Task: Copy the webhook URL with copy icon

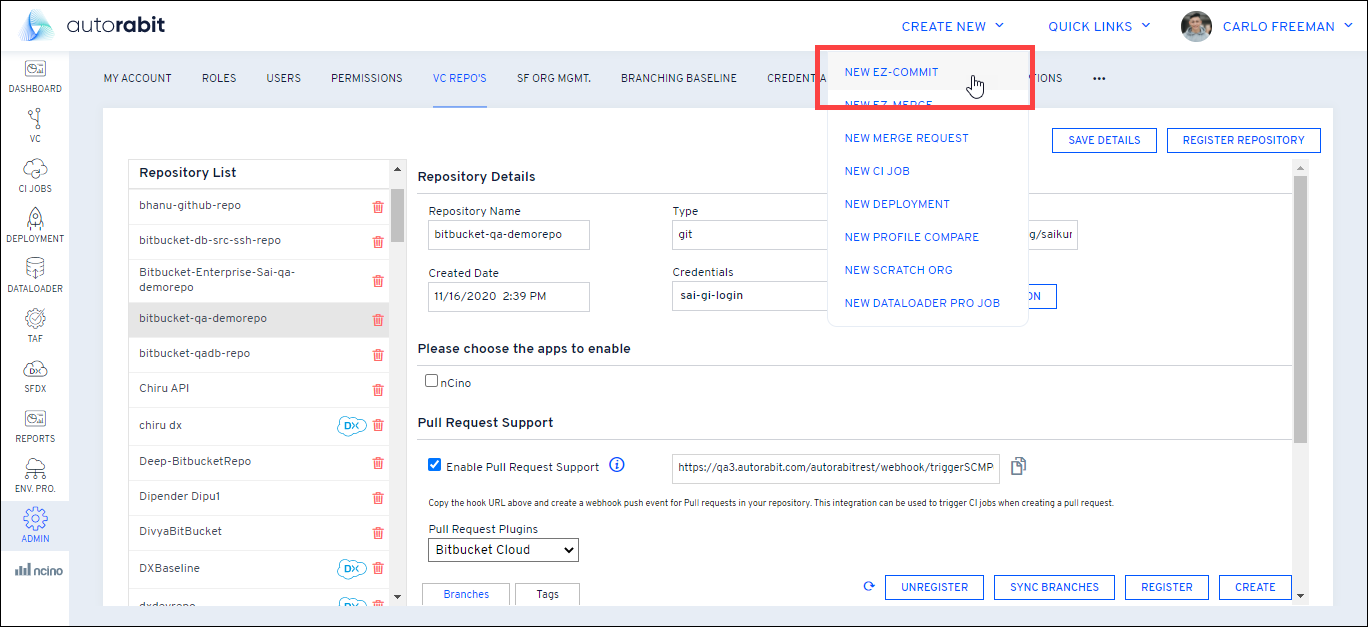Action: (1018, 466)
